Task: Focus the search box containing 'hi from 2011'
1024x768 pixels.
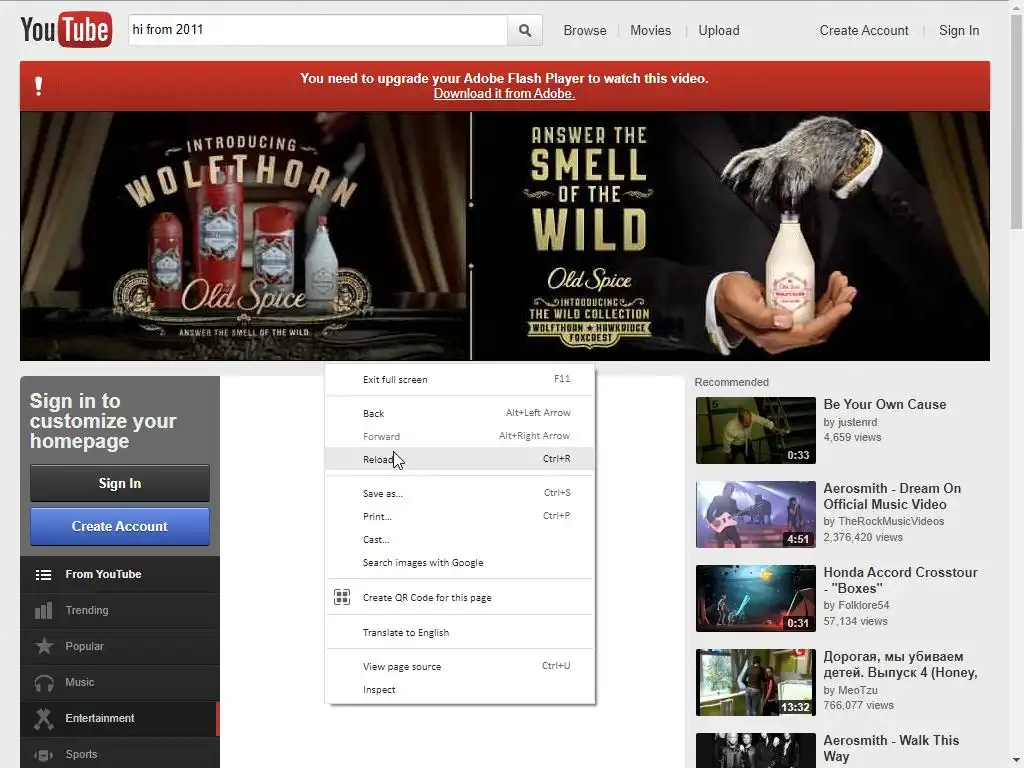Action: pyautogui.click(x=317, y=30)
